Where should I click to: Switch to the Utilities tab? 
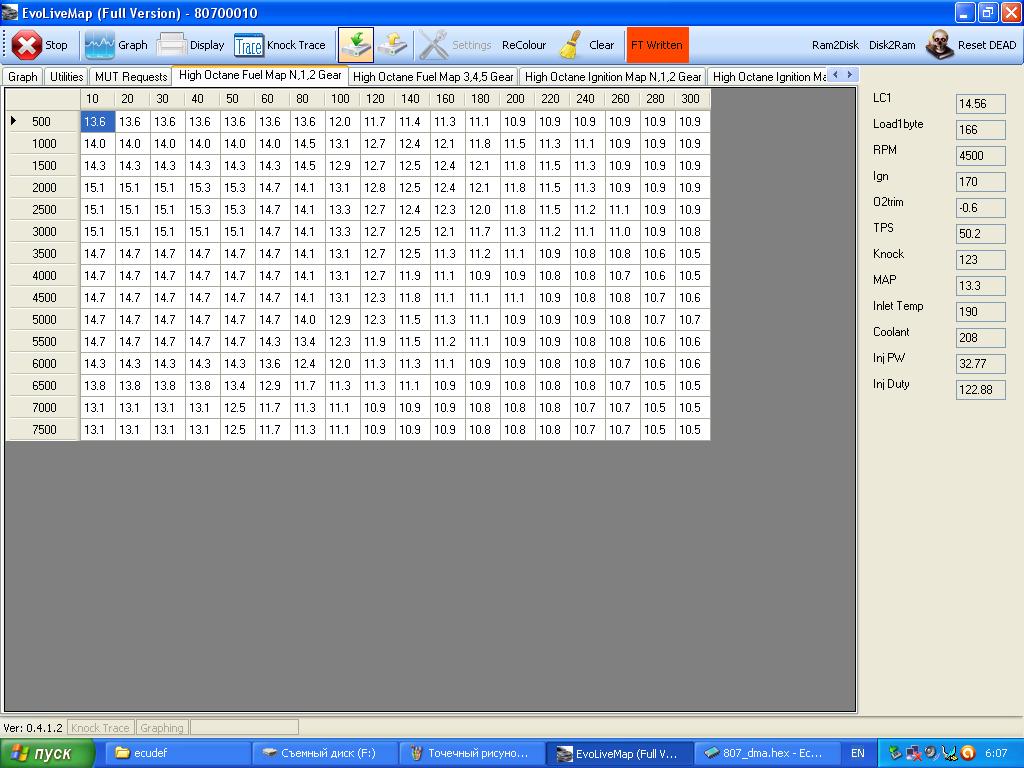point(67,77)
